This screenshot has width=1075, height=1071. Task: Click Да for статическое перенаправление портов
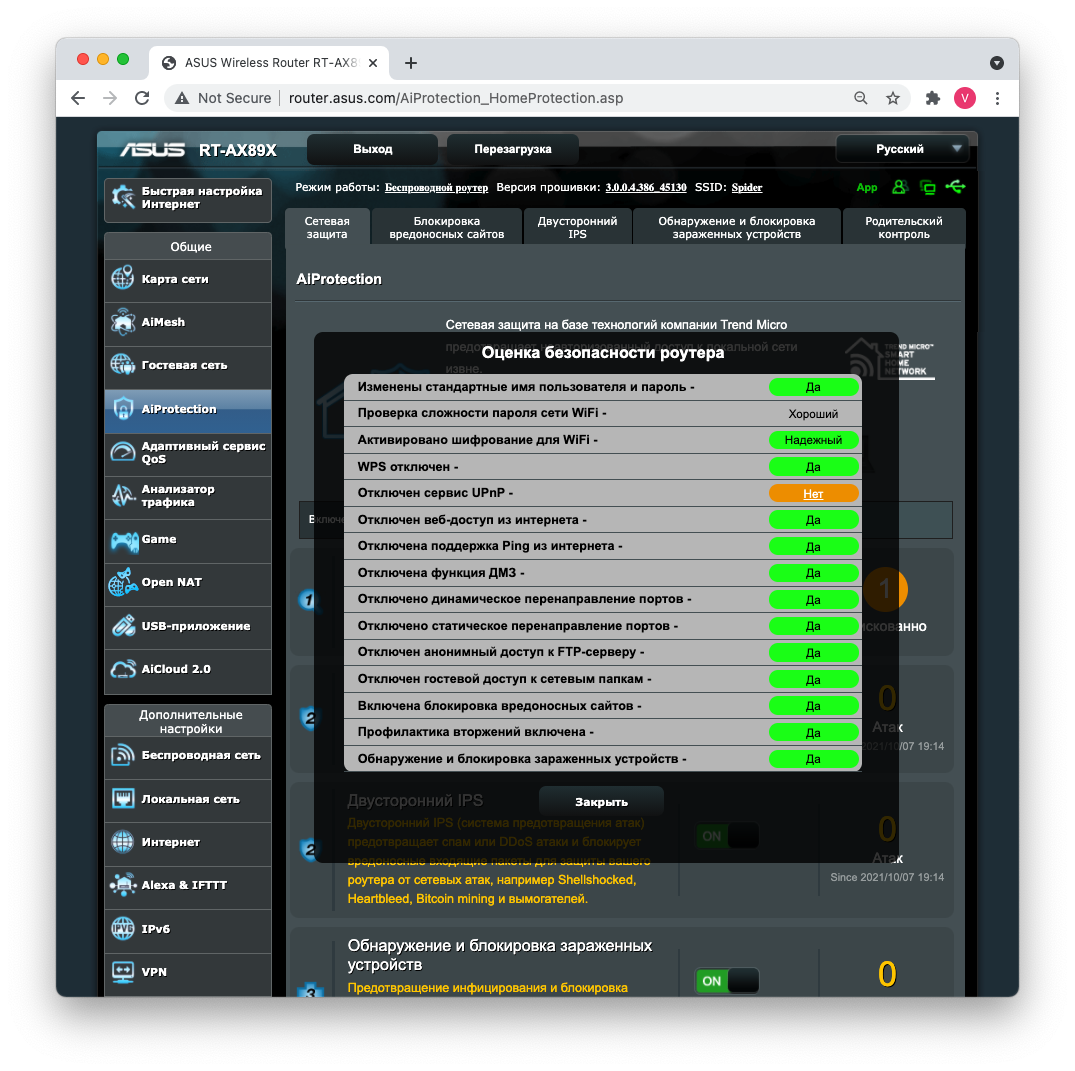(x=813, y=626)
